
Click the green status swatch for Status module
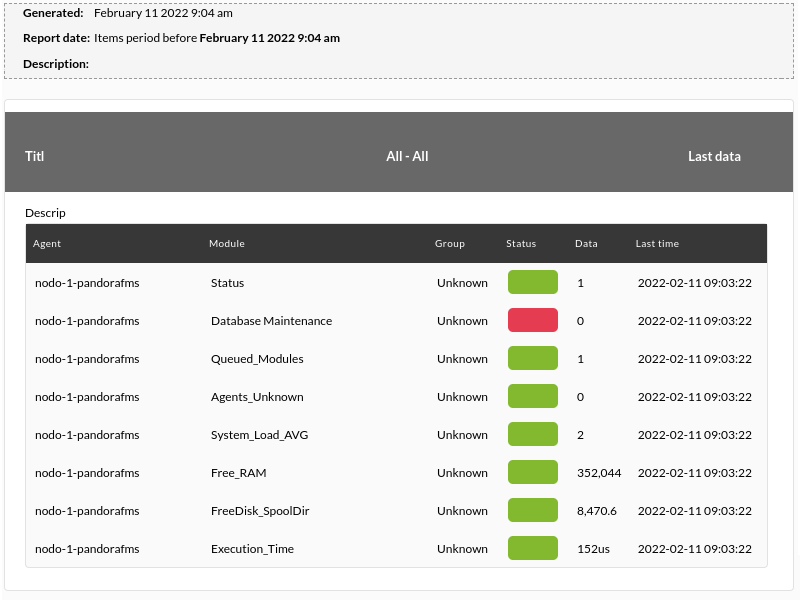coord(533,282)
